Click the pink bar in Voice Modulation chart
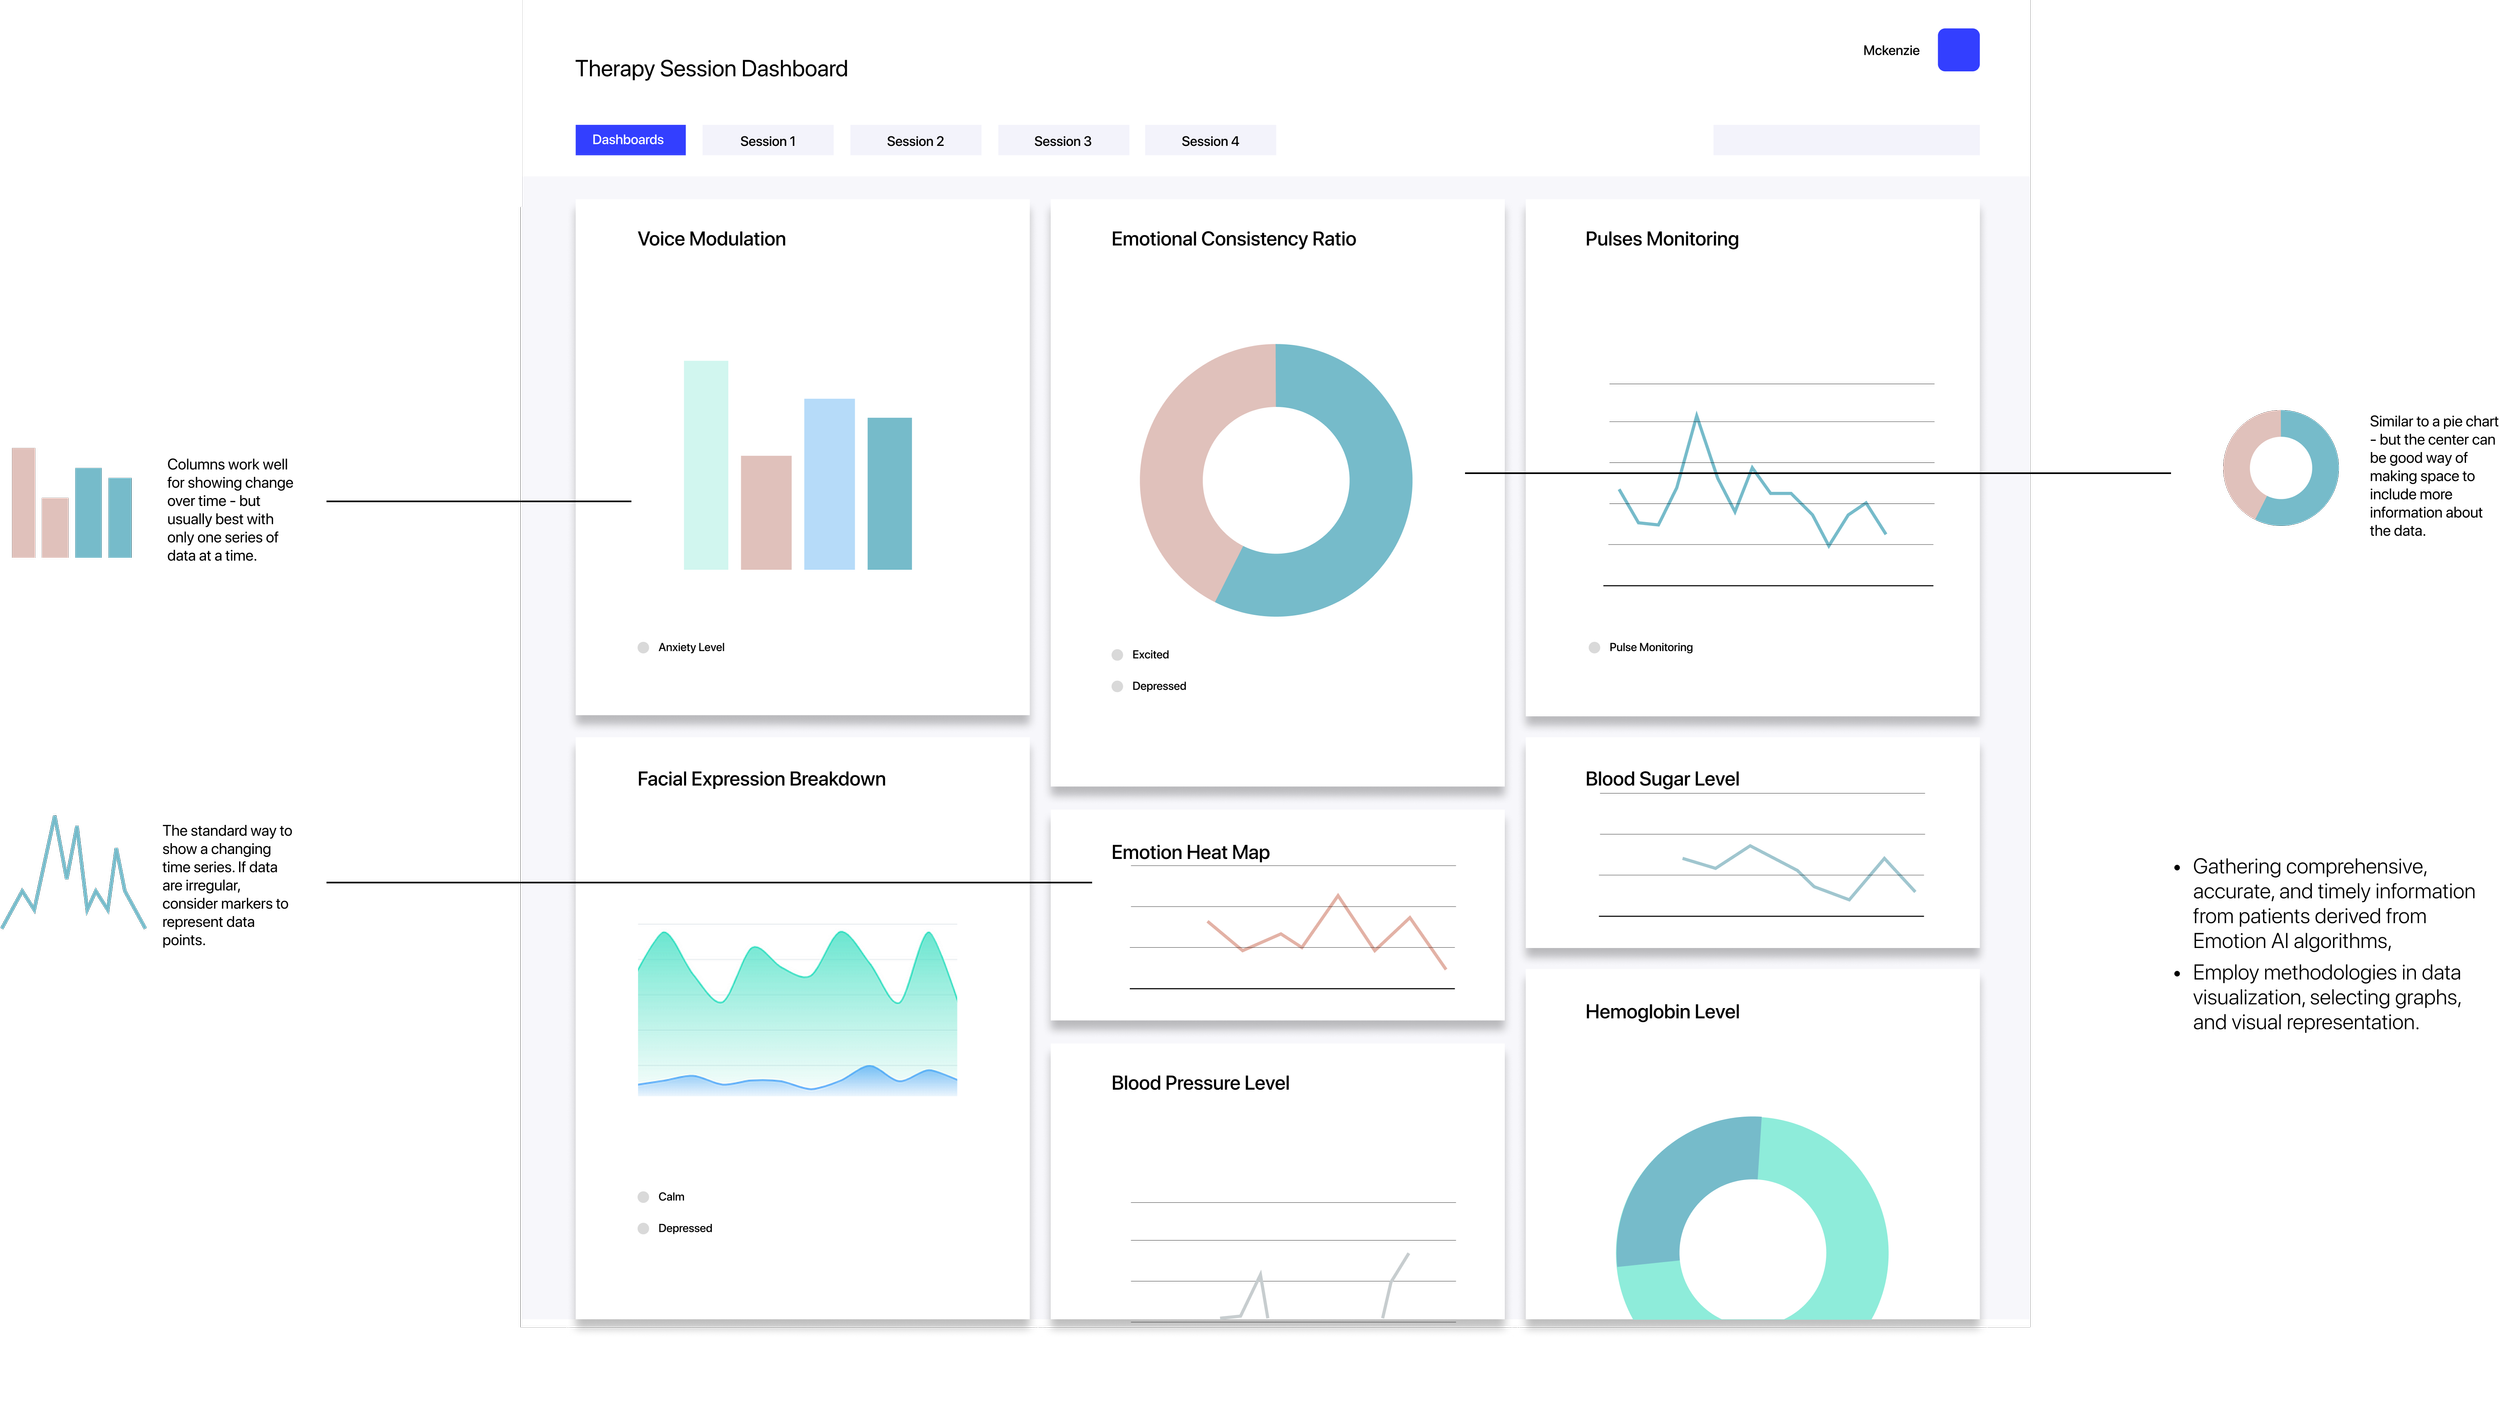This screenshot has width=2500, height=1403. pos(765,512)
